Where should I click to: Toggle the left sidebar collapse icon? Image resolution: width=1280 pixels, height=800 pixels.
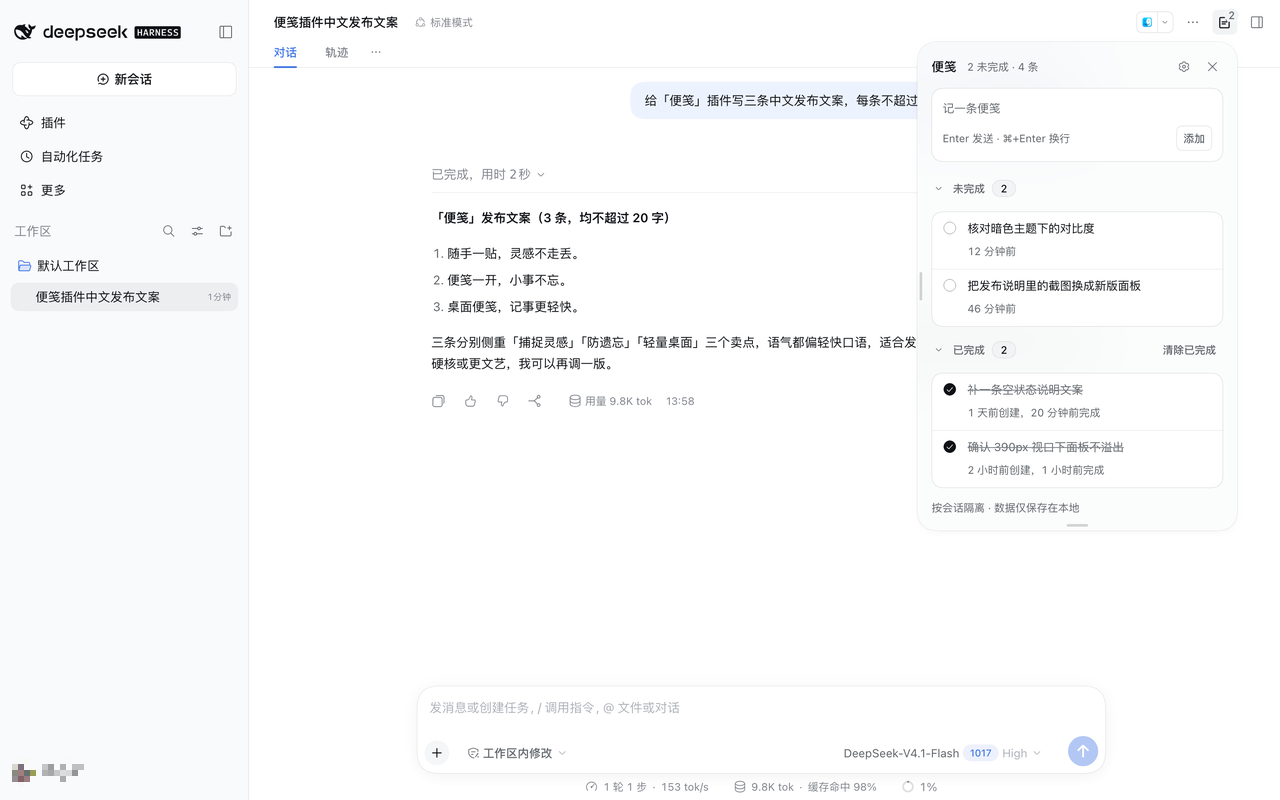coord(226,32)
